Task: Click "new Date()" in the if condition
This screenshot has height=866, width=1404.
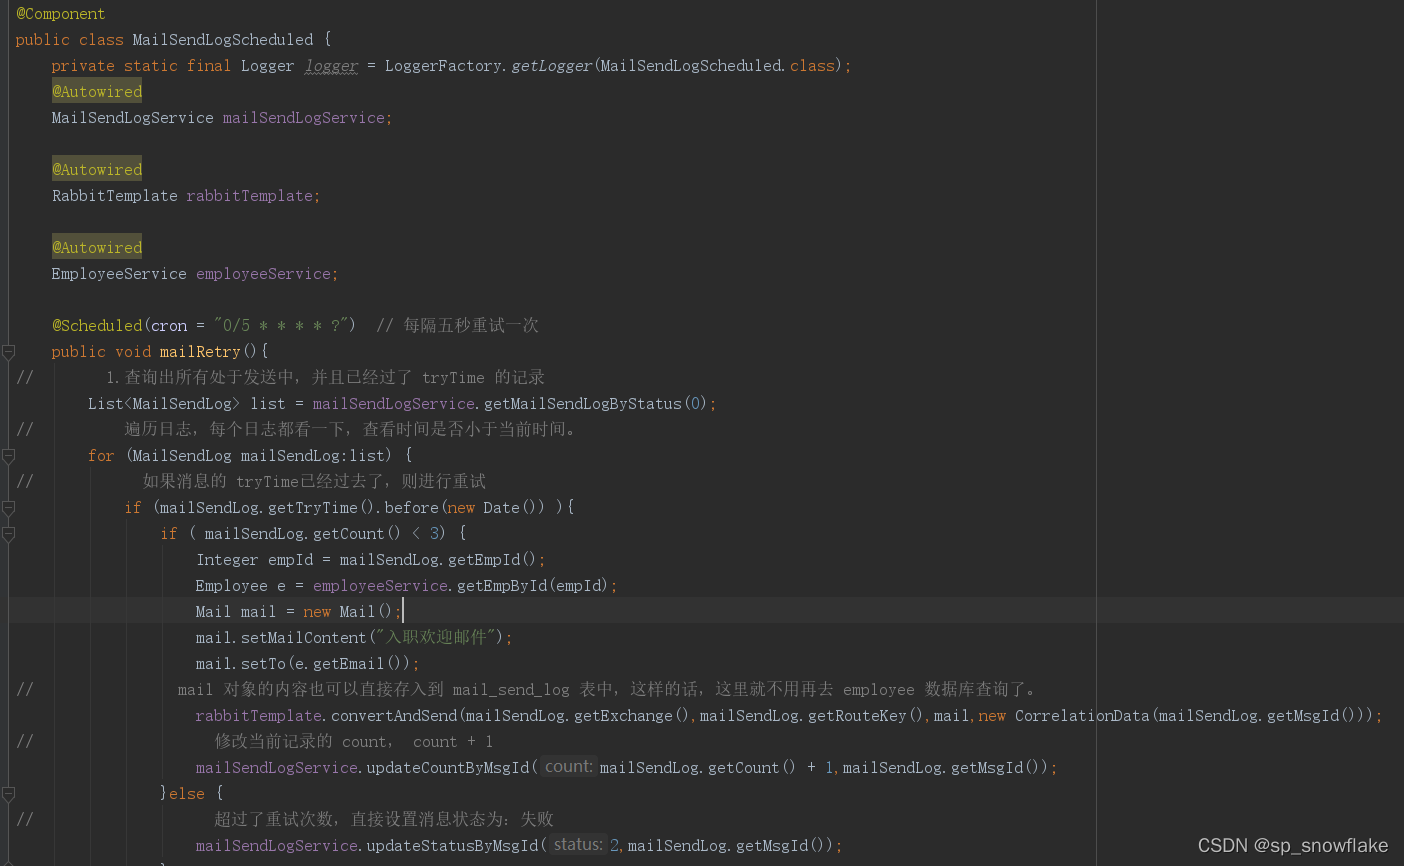Action: tap(492, 508)
